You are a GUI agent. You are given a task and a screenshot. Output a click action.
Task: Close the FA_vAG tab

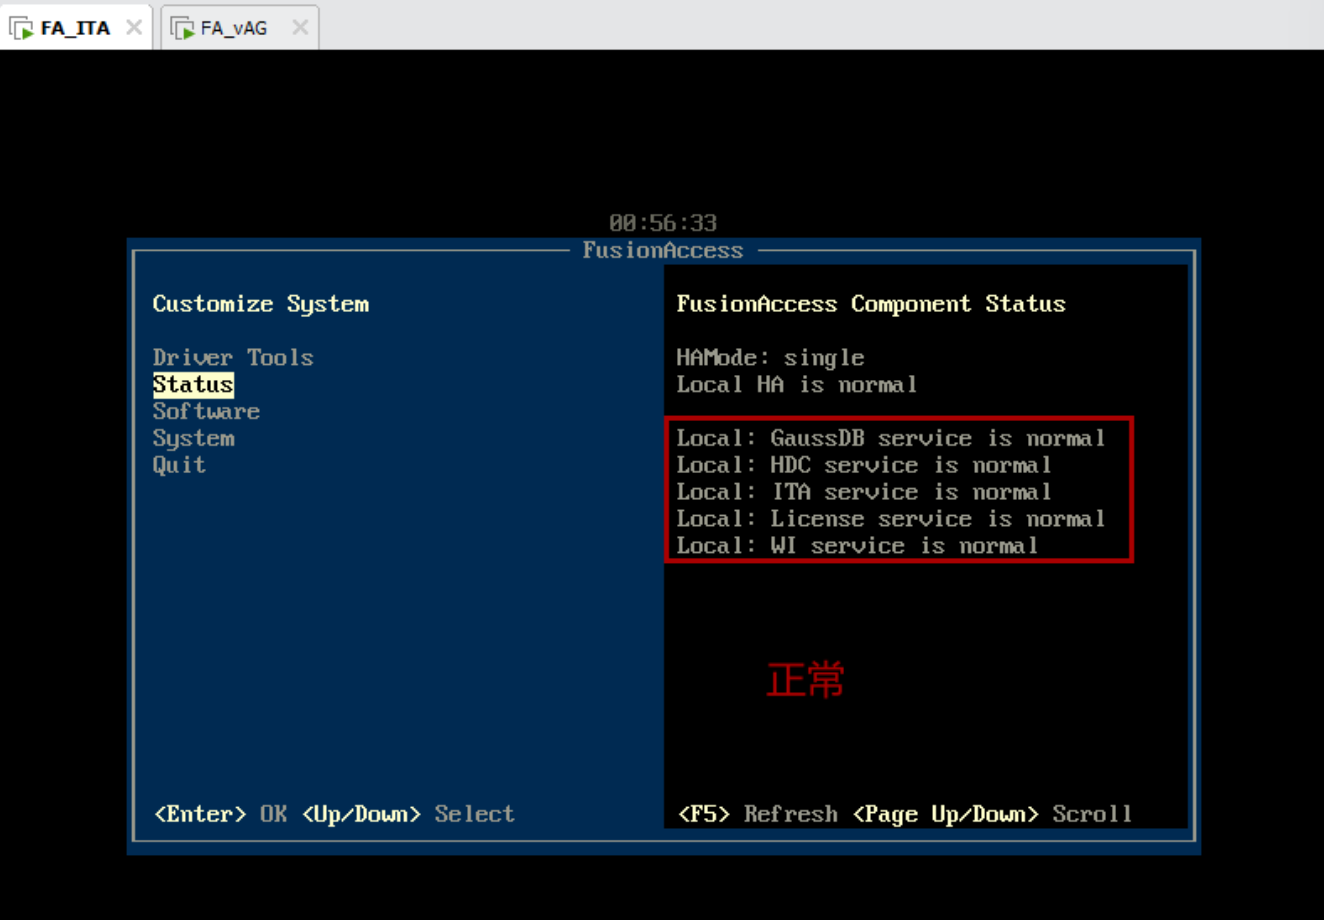click(300, 28)
